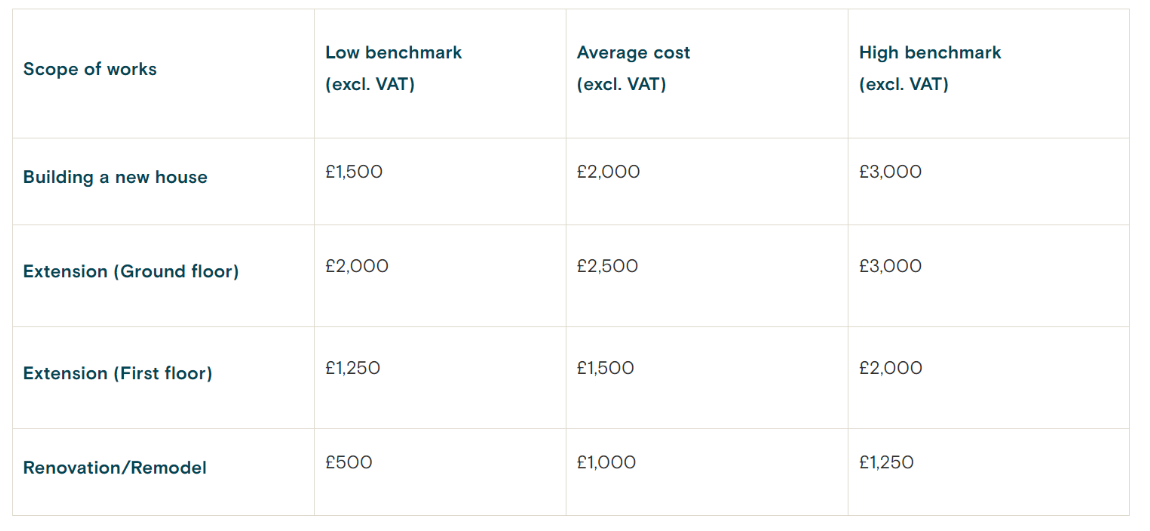Viewport: 1150px width, 531px height.
Task: Click the Scope of works header
Action: (x=89, y=69)
